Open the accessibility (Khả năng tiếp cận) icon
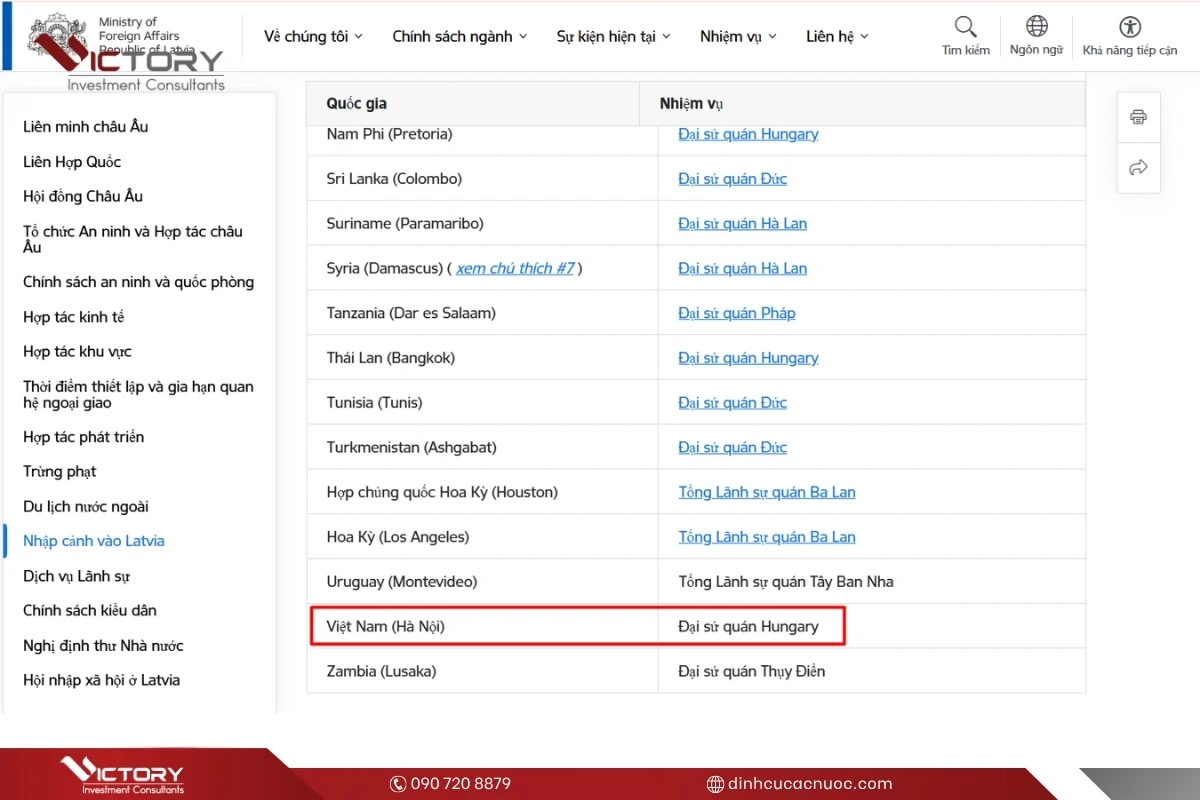This screenshot has width=1200, height=800. point(1130,27)
